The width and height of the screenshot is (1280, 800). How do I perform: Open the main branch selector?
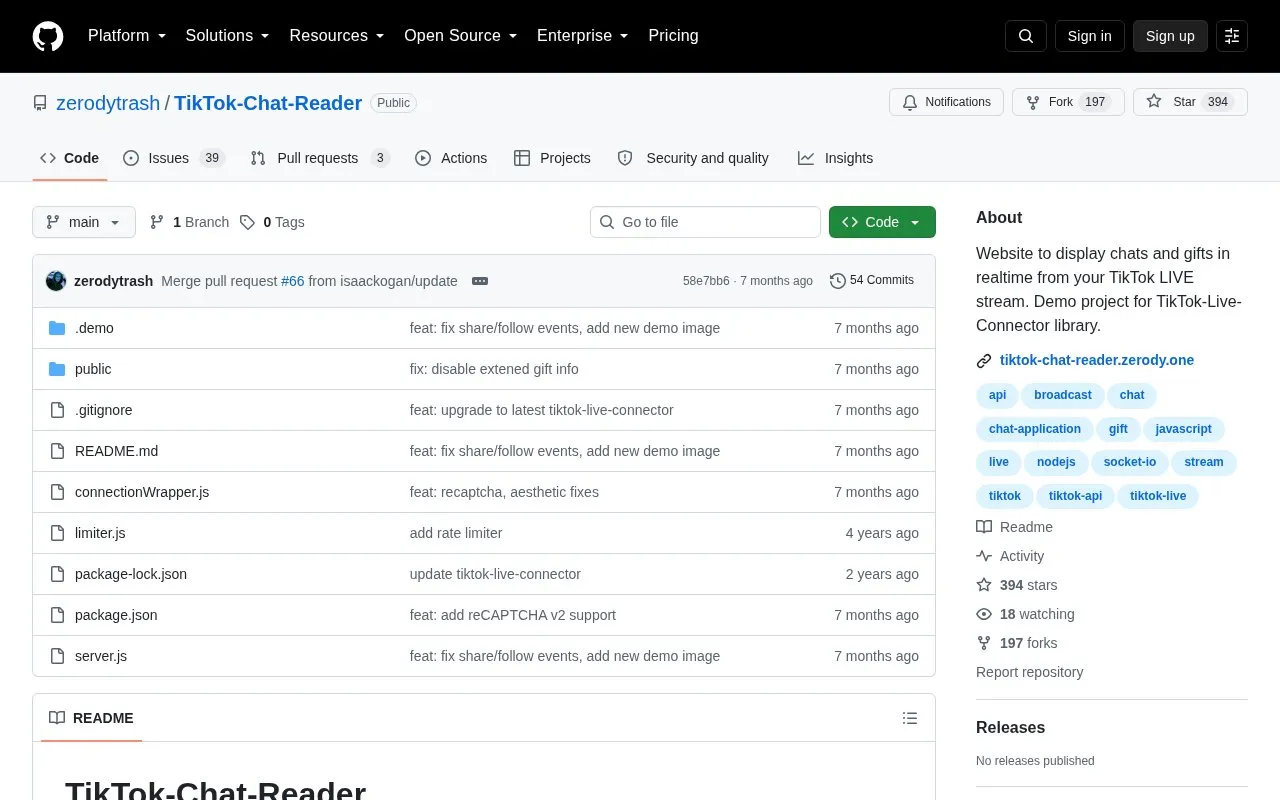click(84, 222)
